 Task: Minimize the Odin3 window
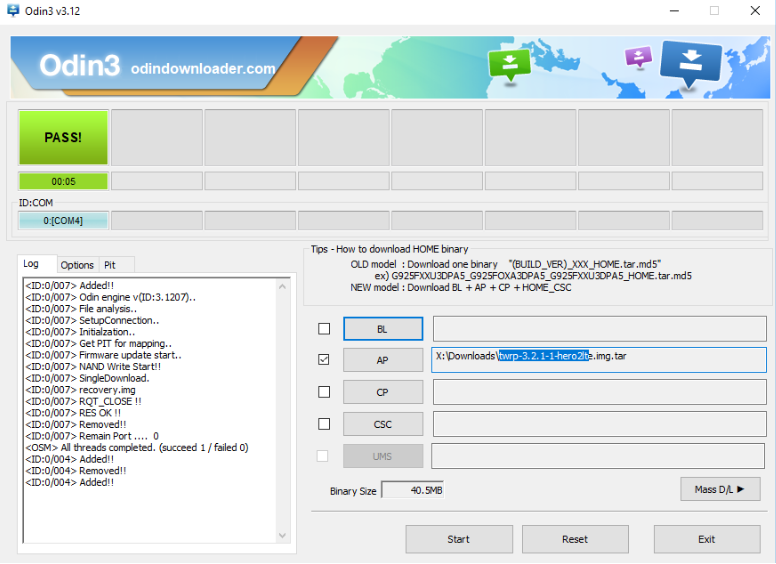[x=674, y=11]
